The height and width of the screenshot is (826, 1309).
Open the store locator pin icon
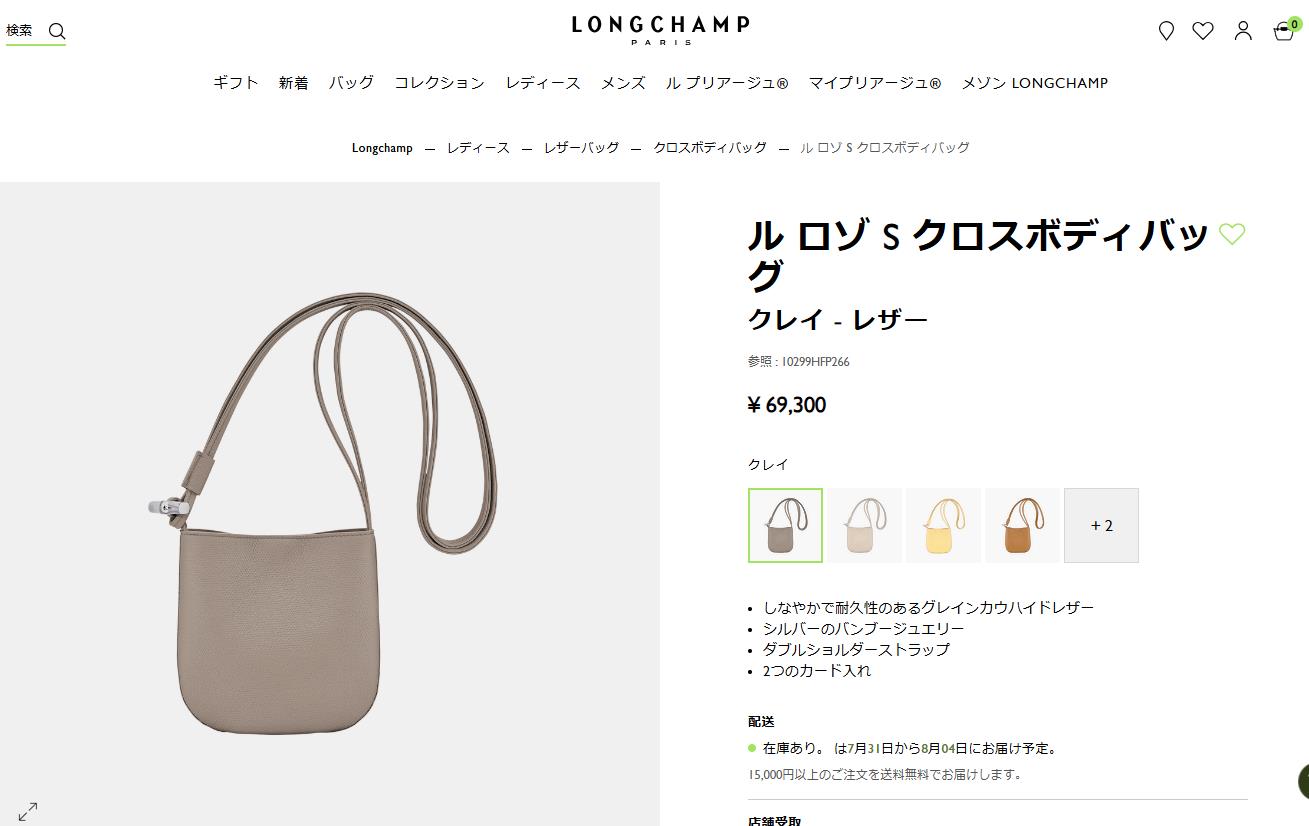tap(1166, 31)
